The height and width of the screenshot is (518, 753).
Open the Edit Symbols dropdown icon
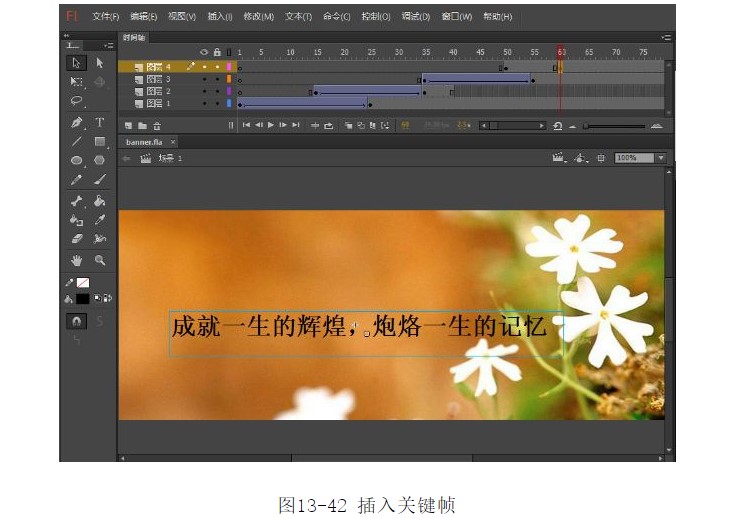click(x=581, y=158)
